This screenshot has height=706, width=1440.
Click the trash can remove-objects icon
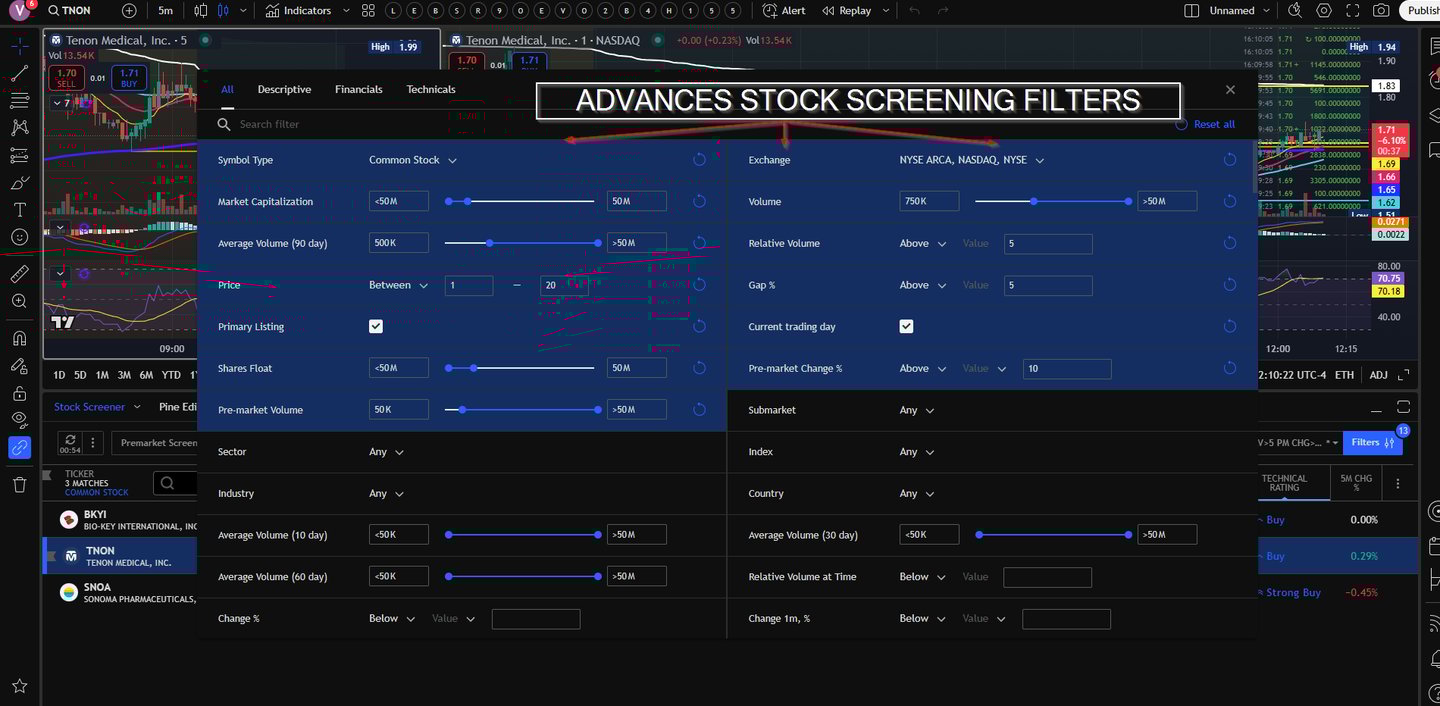(19, 484)
